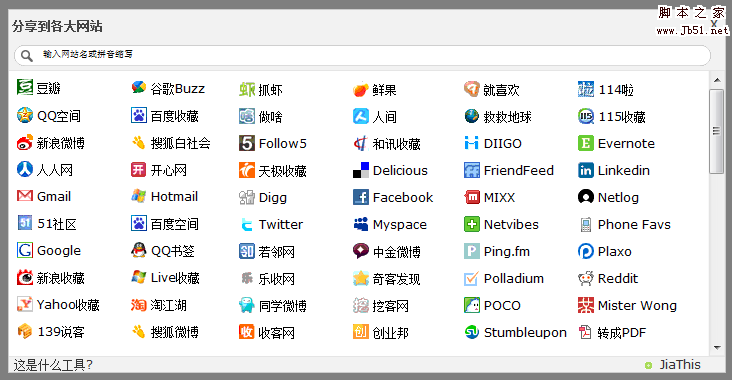Click the scrollbar down arrow

[x=717, y=348]
